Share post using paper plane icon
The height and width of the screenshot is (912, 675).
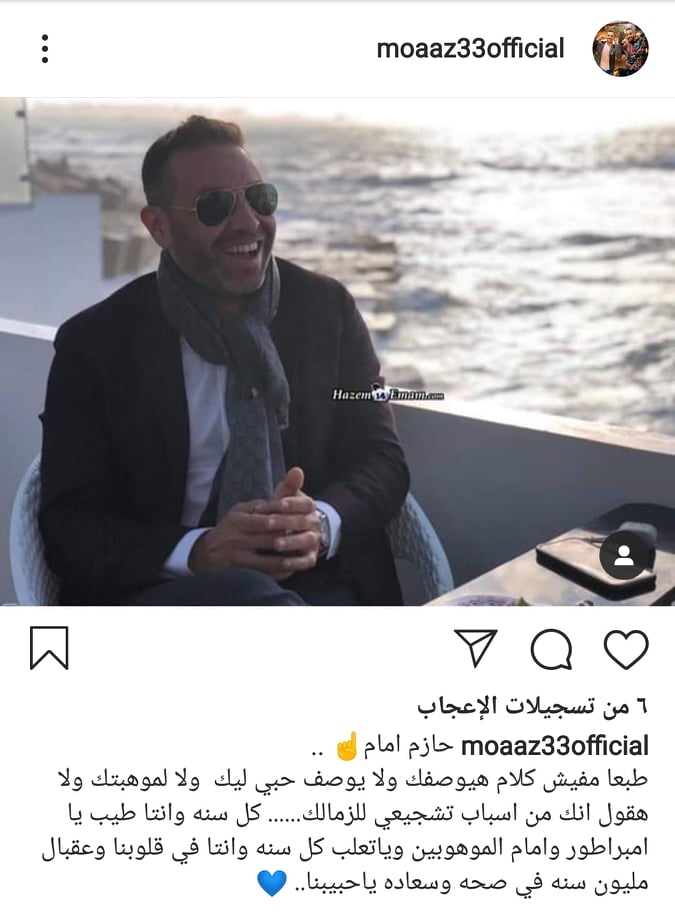(x=476, y=647)
